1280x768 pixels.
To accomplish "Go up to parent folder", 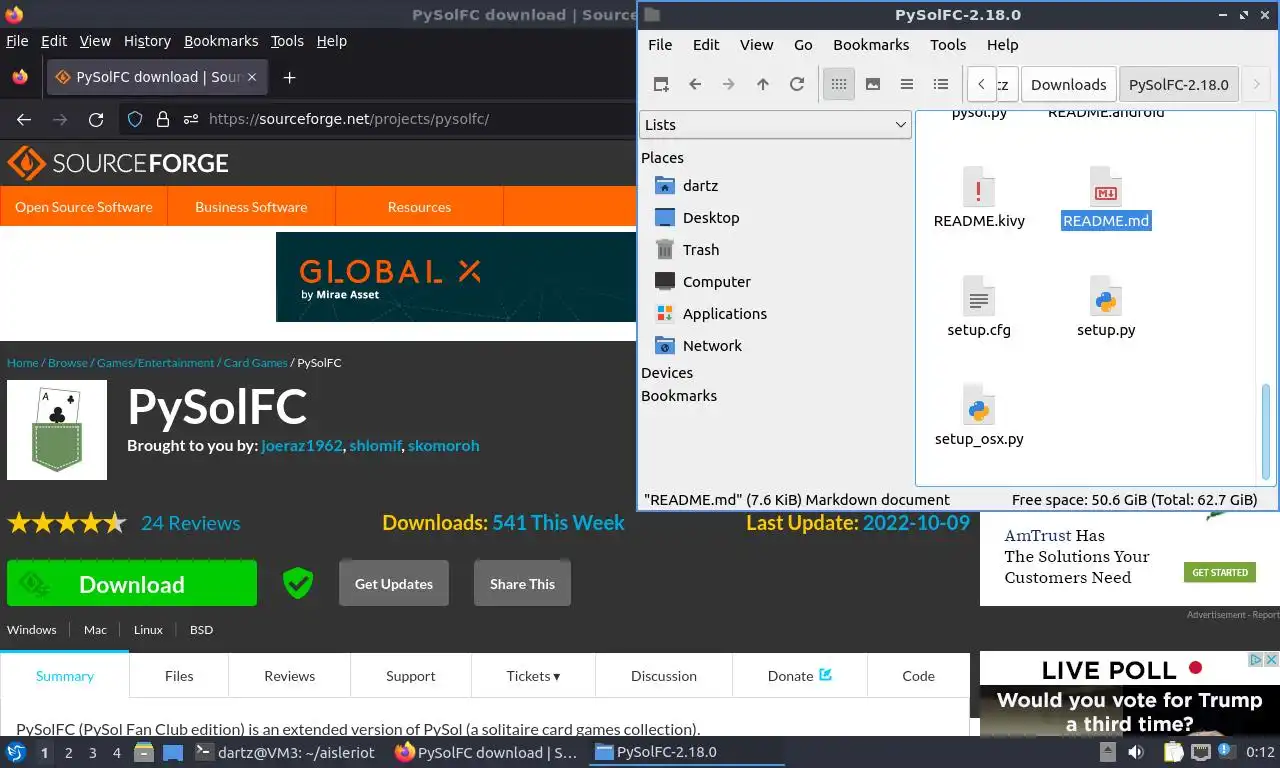I will coord(763,84).
